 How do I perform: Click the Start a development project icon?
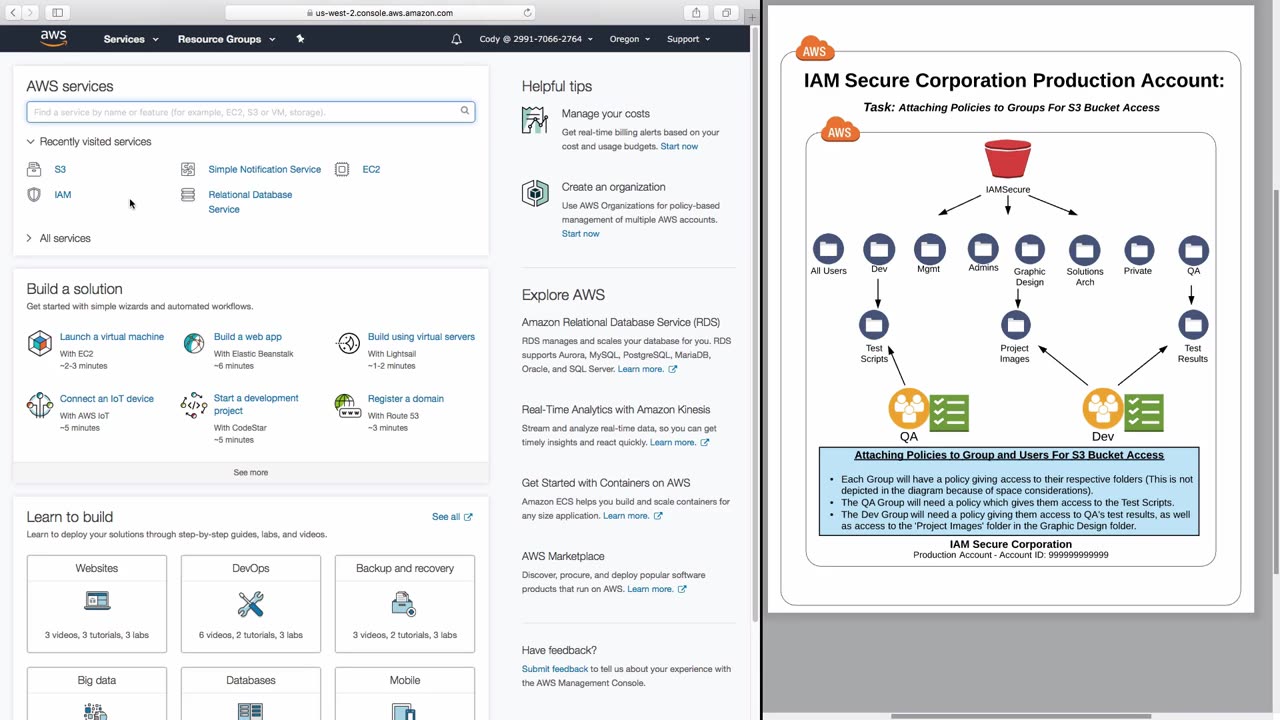[x=194, y=405]
